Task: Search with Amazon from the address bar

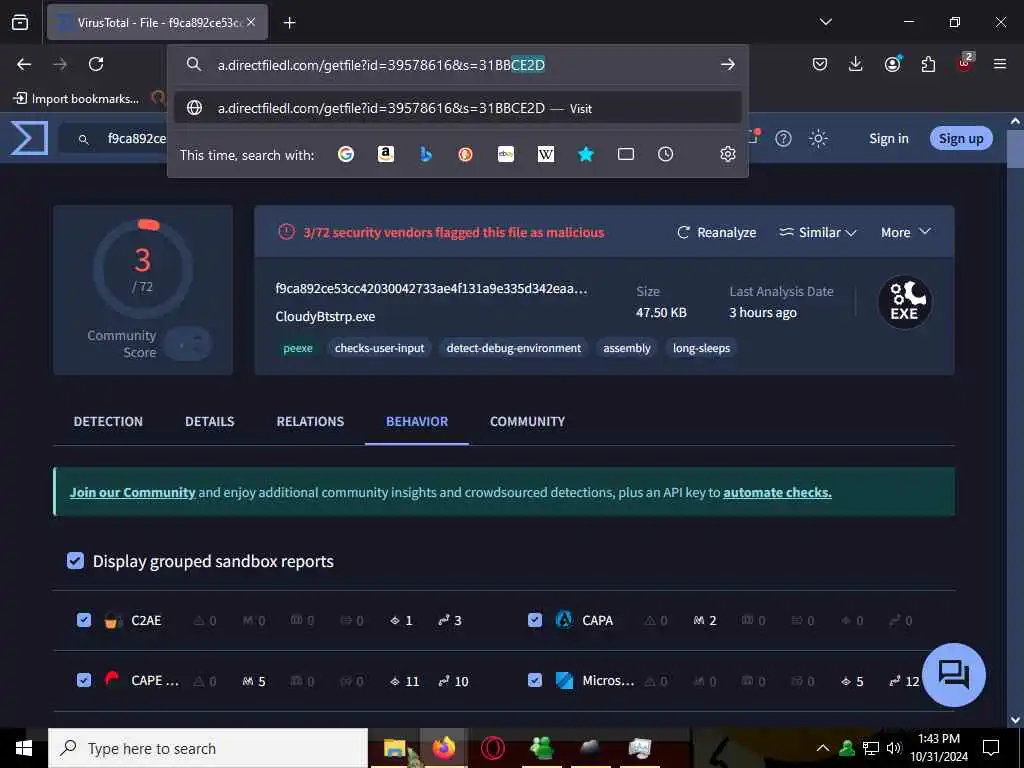Action: [386, 154]
